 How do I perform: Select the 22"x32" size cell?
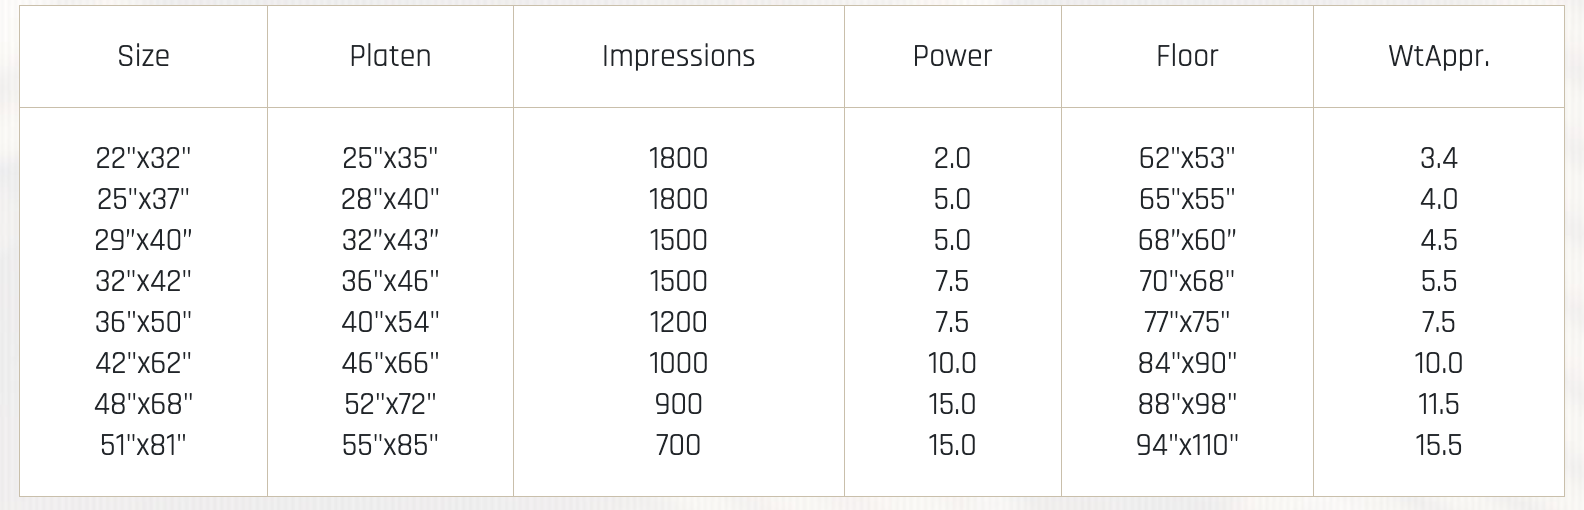(143, 158)
